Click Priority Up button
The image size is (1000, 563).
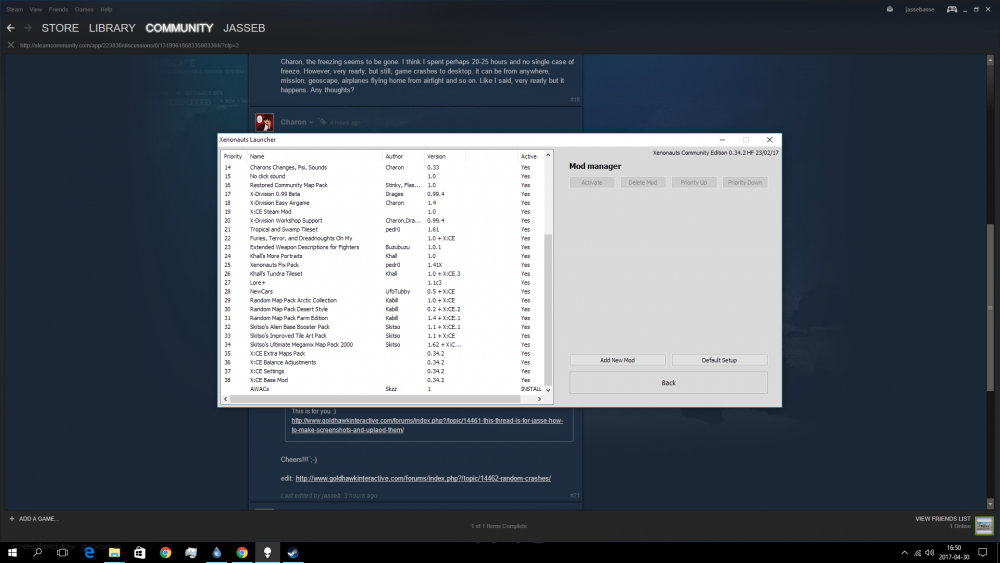point(694,182)
